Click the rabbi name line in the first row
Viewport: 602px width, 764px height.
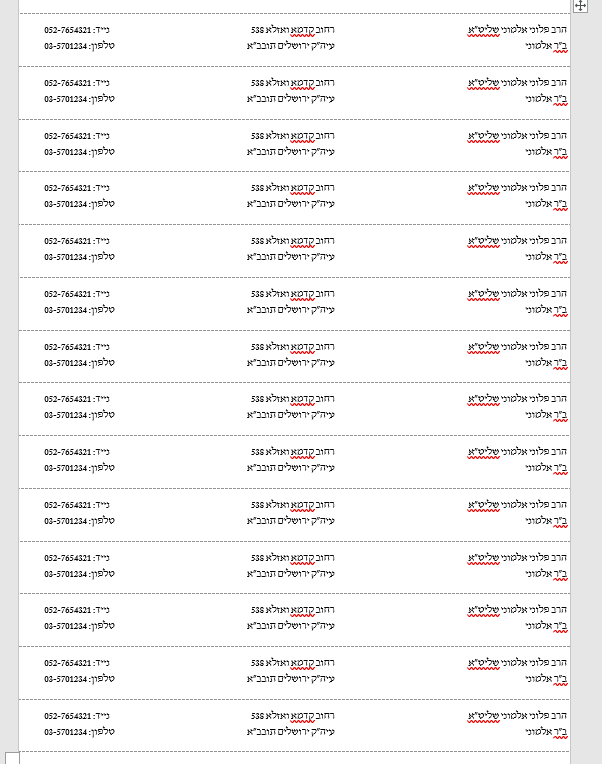(x=517, y=30)
